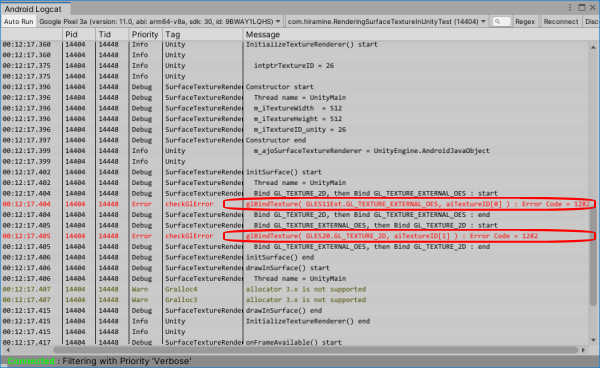Screen dimensions: 600x368
Task: Click the Priority column header
Action: 145,34
